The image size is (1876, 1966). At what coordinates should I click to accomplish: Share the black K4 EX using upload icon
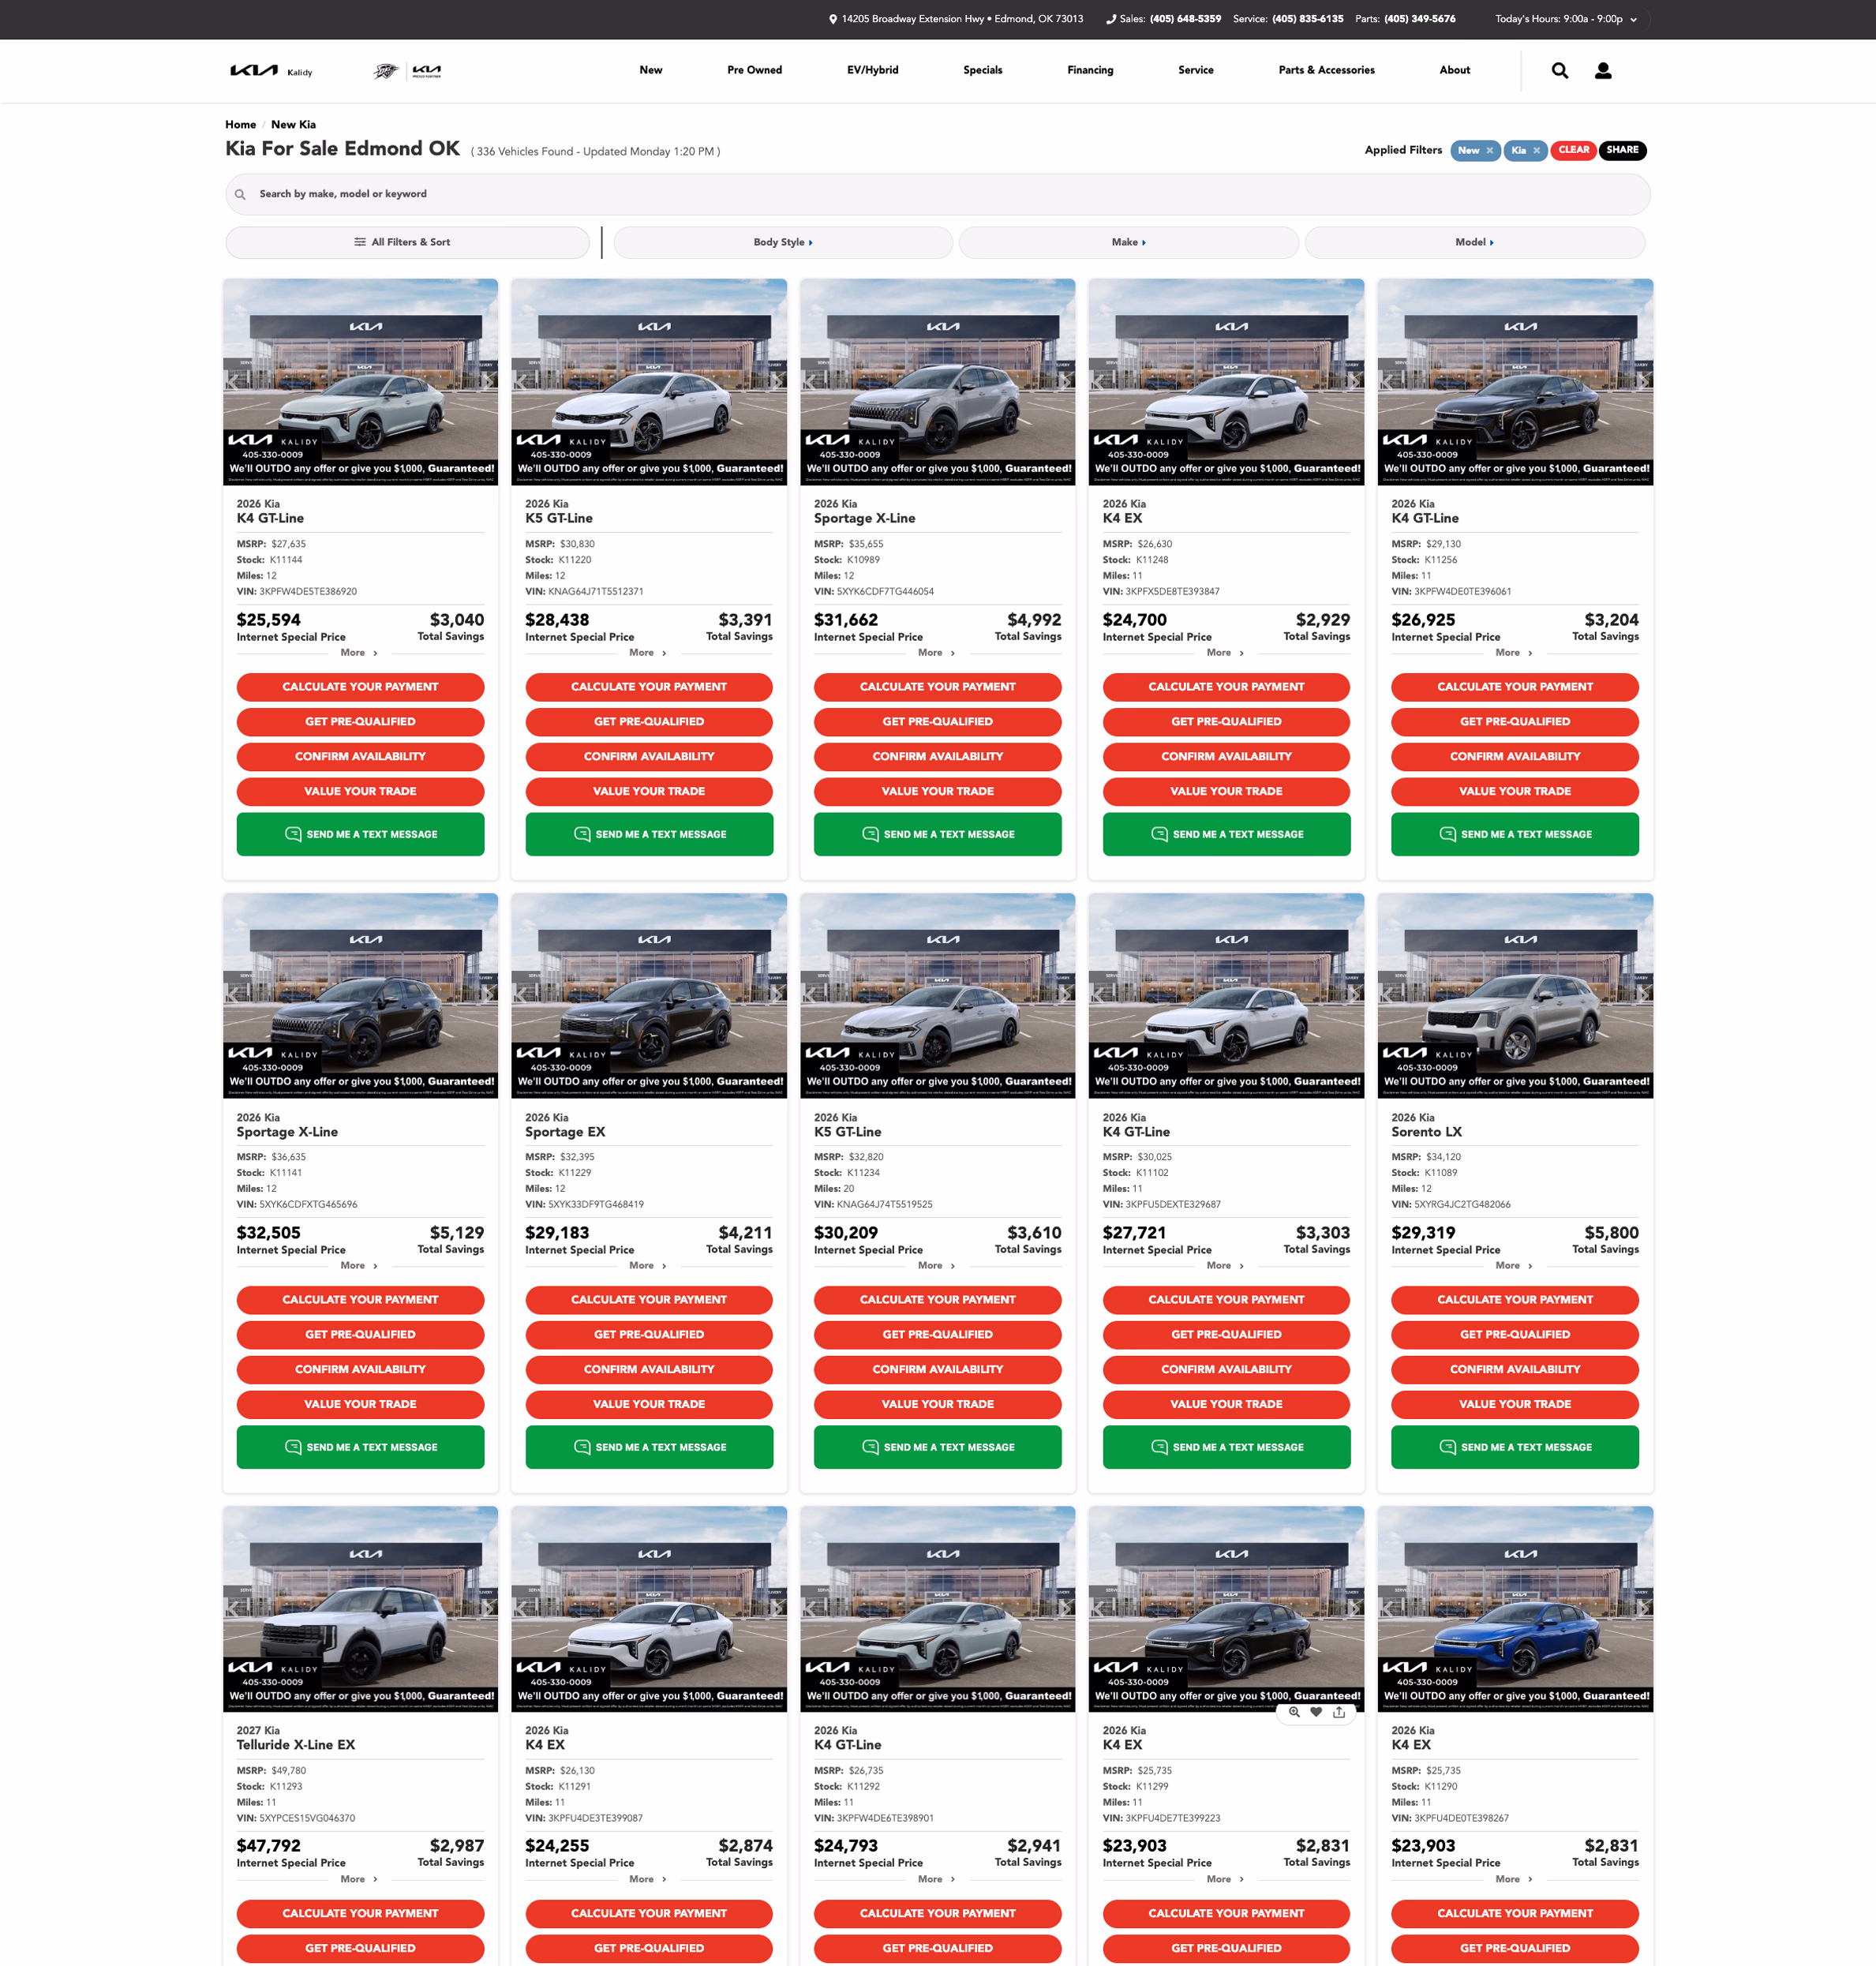[1339, 1712]
